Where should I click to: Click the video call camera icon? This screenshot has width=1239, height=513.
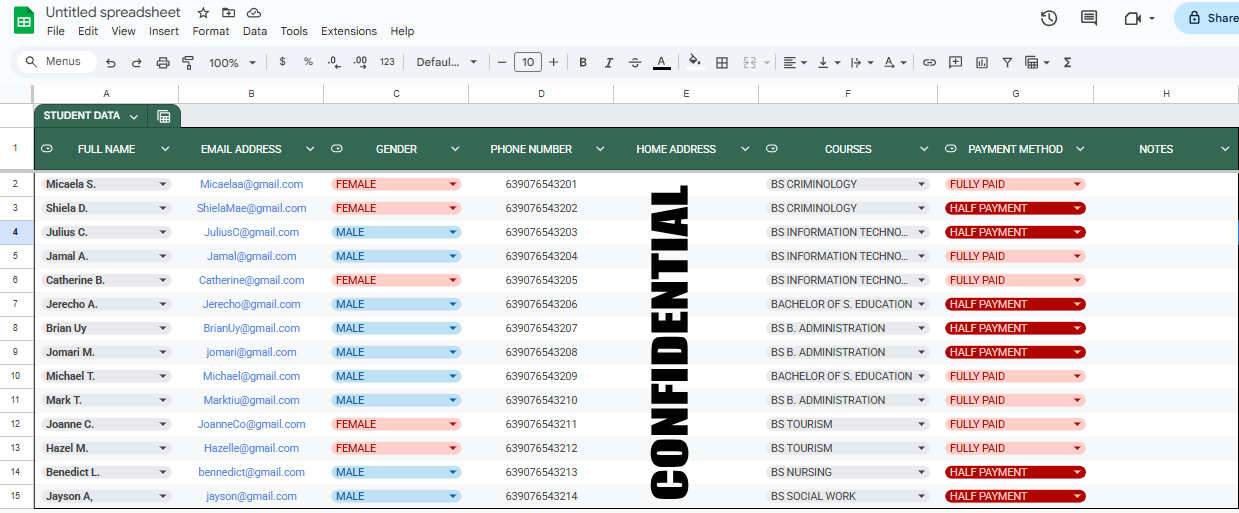coord(1132,18)
